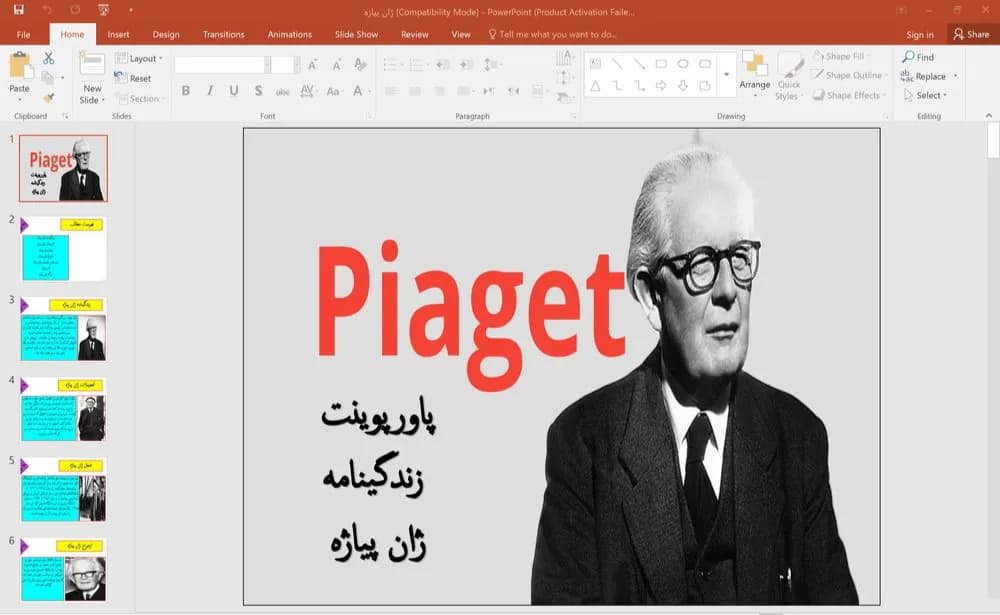Open the File menu
The width and height of the screenshot is (1000, 615).
click(24, 34)
